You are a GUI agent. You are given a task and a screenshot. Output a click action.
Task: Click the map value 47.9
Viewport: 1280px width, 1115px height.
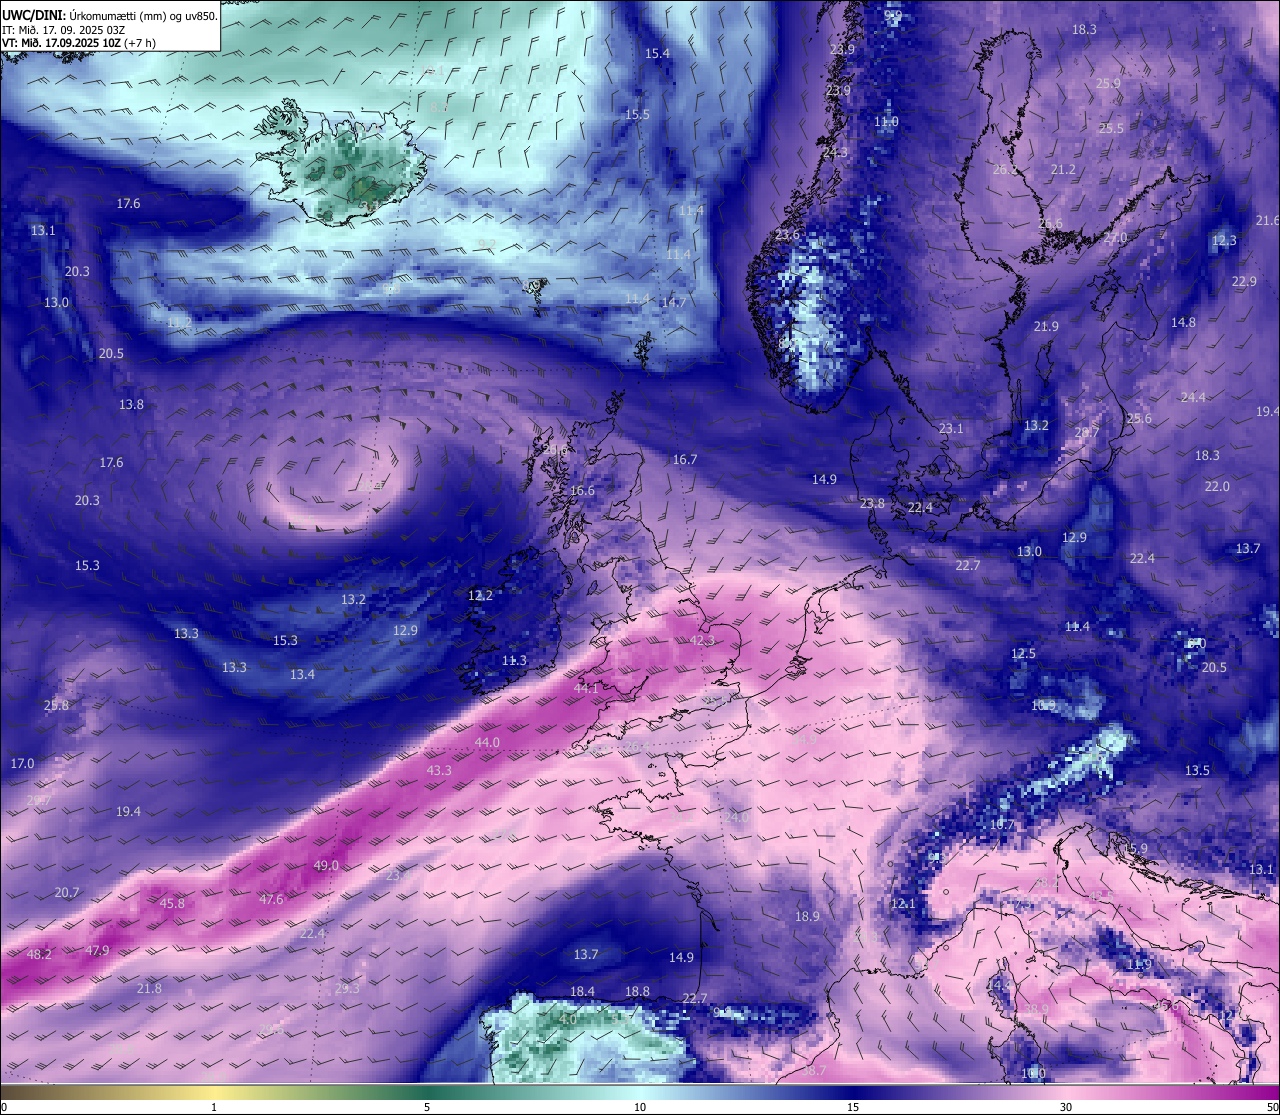tap(97, 950)
